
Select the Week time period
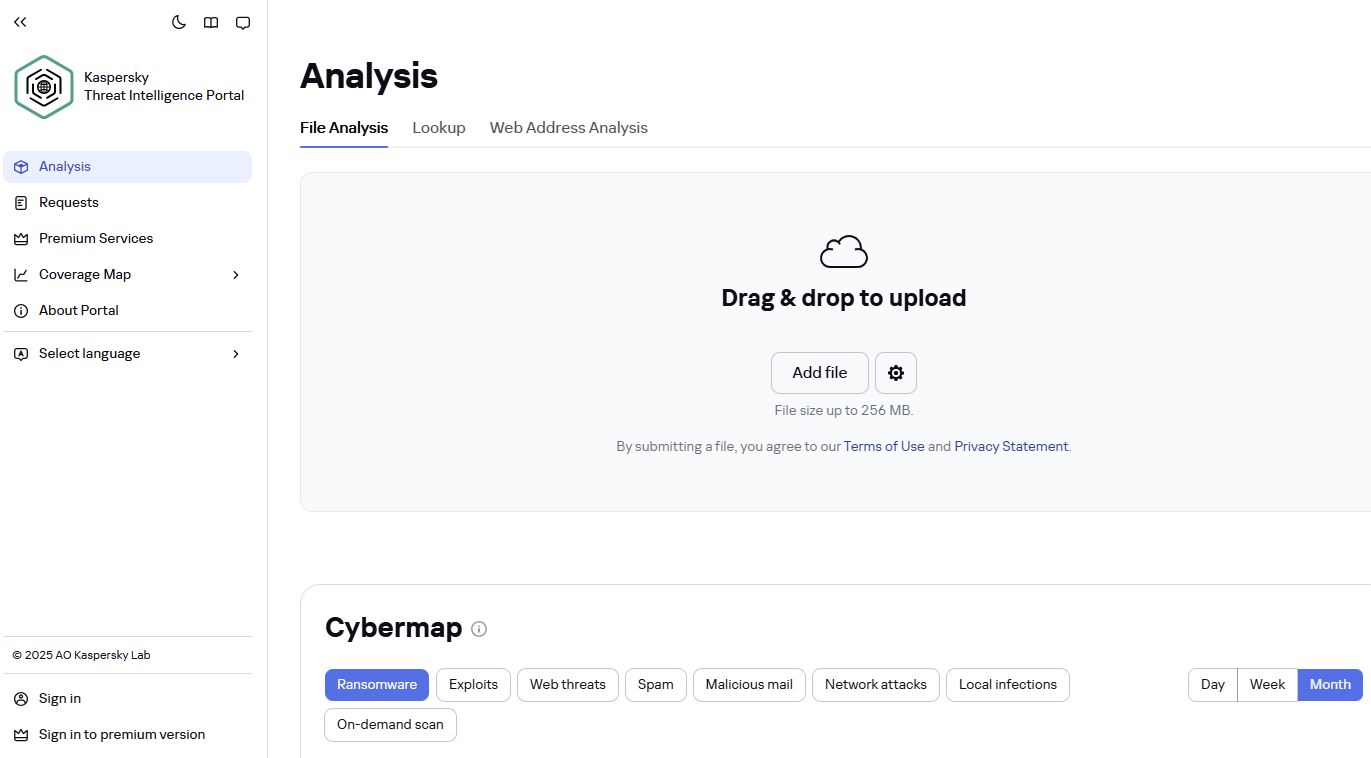pos(1267,685)
